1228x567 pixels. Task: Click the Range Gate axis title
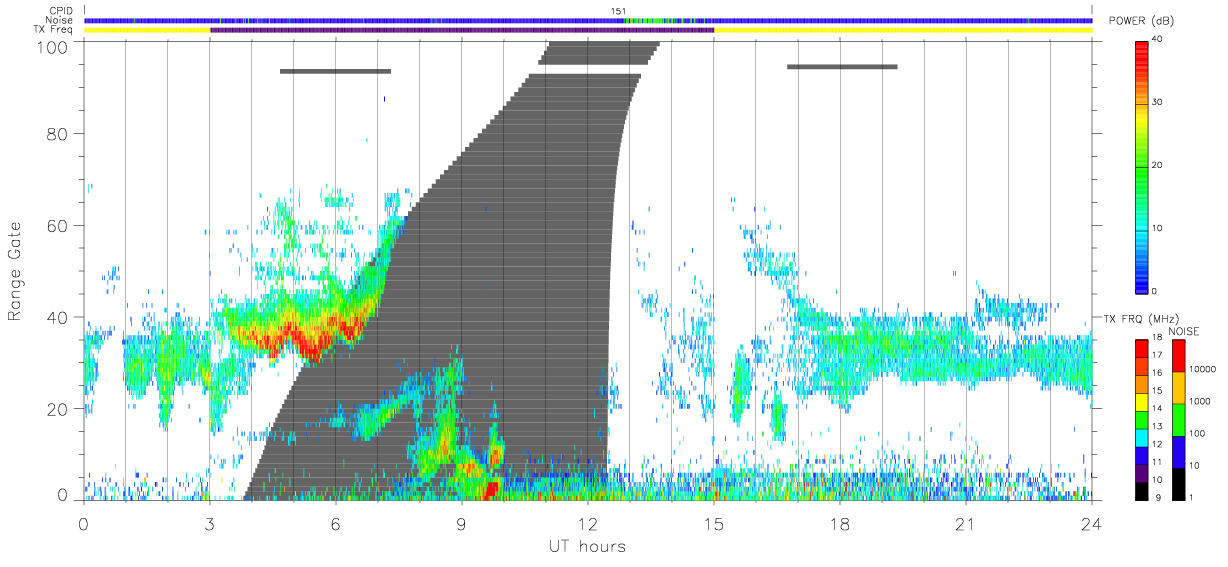pyautogui.click(x=16, y=270)
